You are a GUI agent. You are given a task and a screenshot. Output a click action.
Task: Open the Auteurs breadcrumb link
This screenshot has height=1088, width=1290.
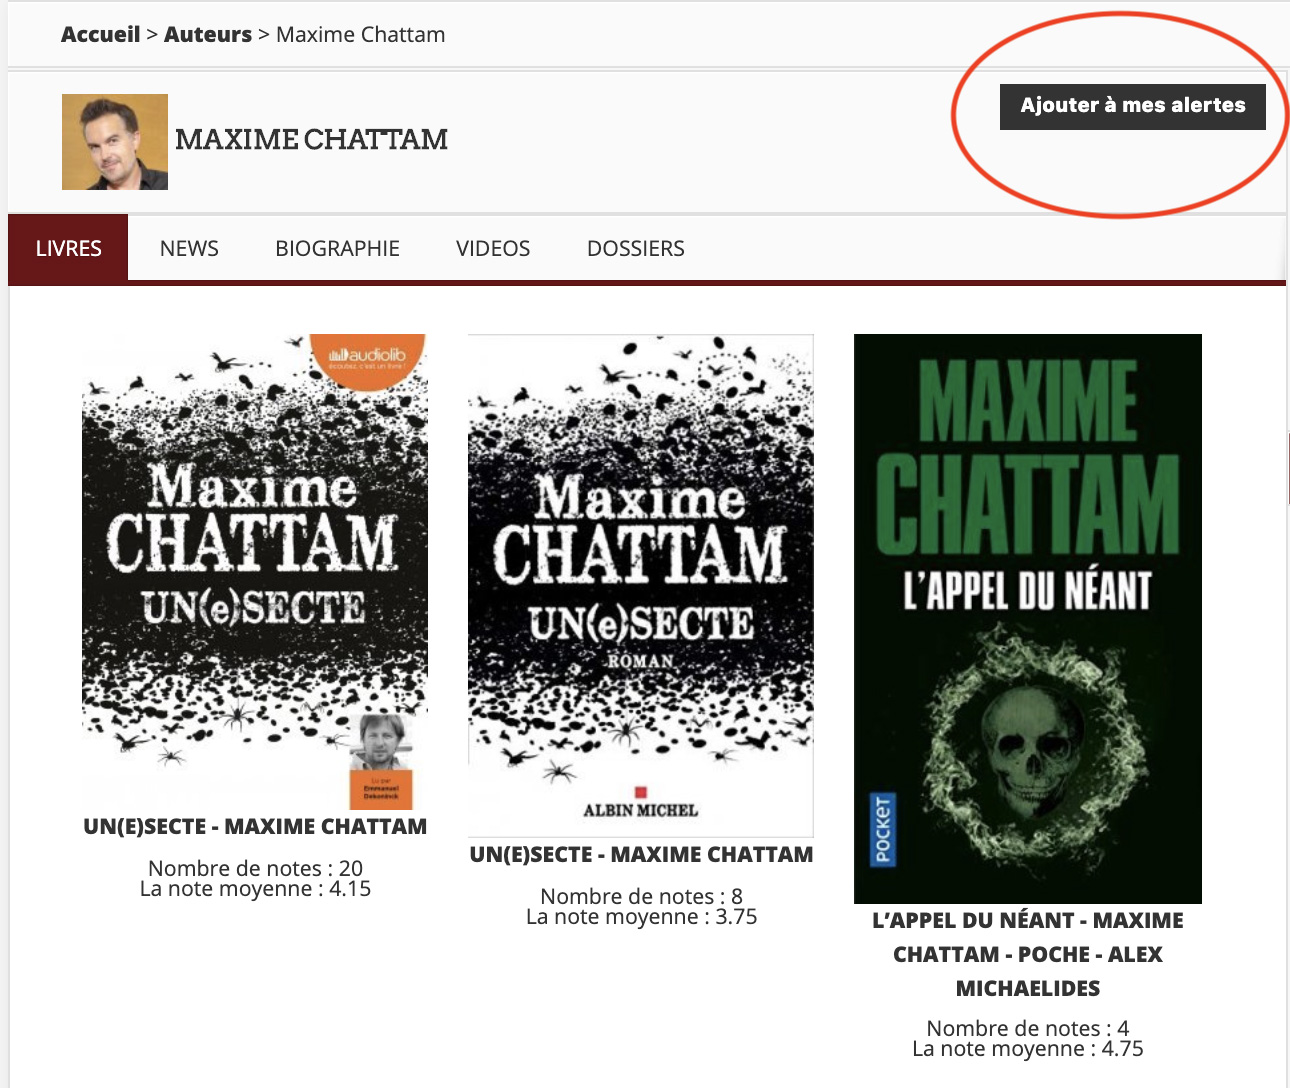pos(208,34)
